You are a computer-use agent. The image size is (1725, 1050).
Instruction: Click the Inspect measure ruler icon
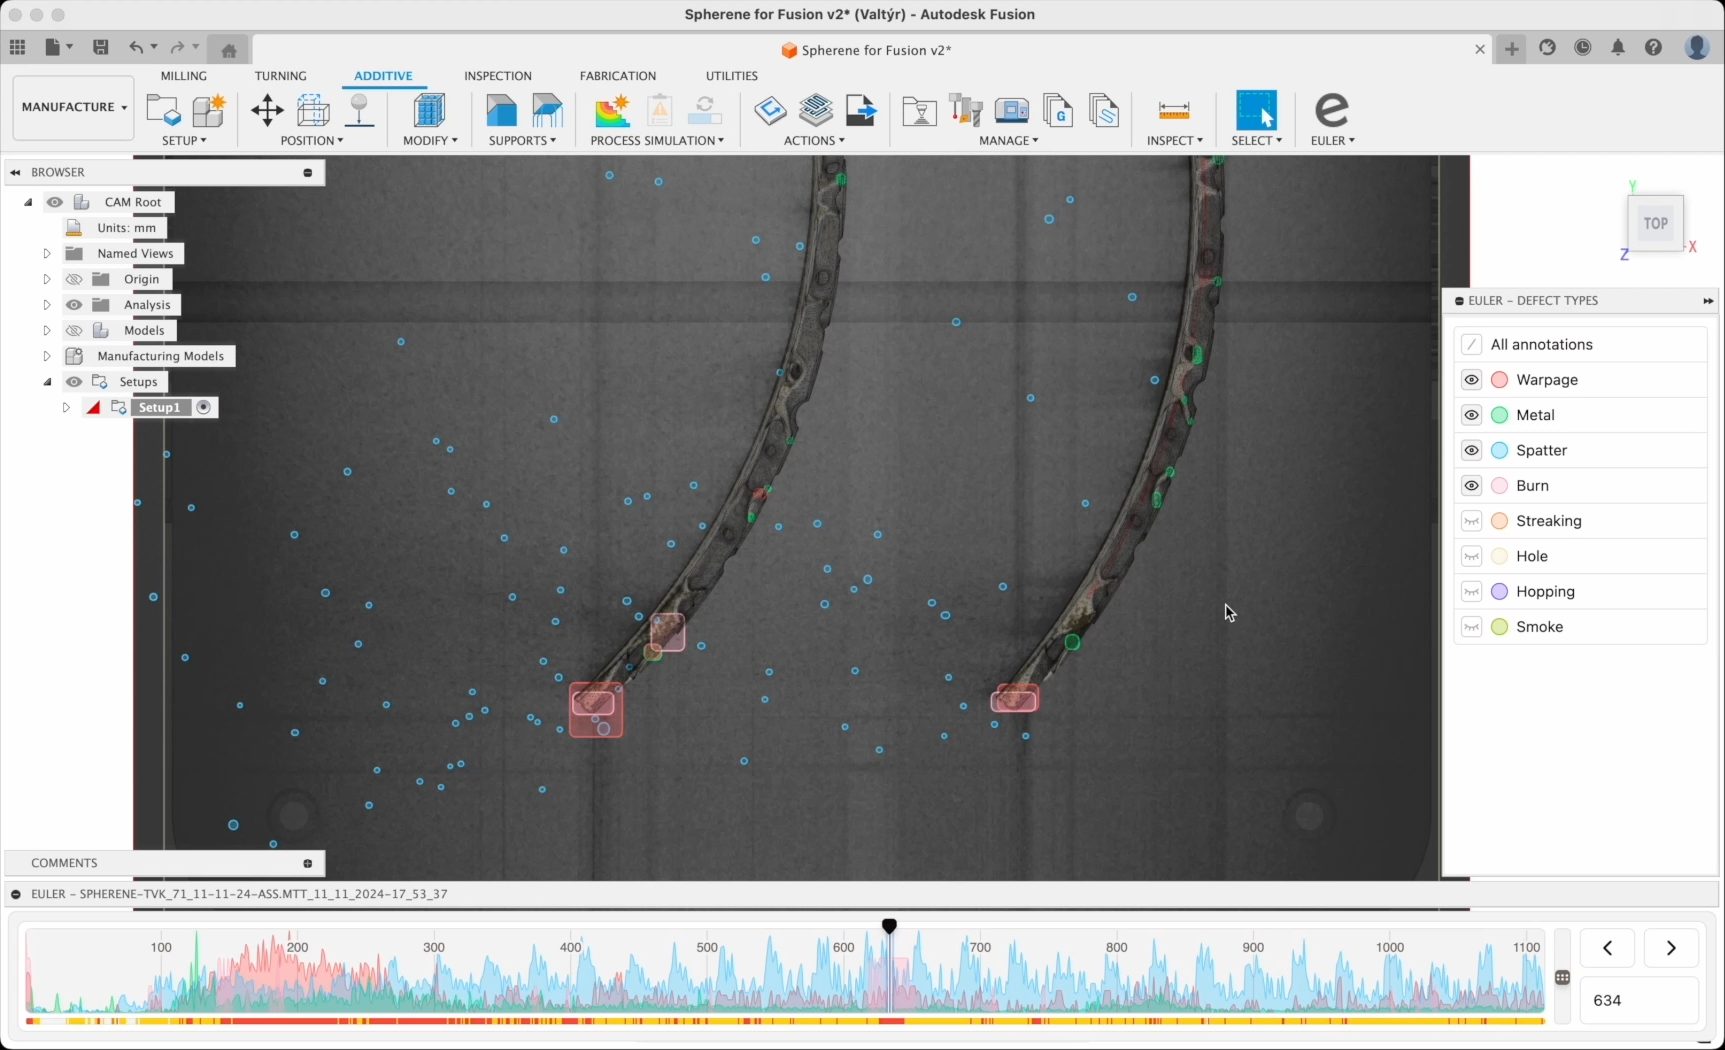tap(1173, 110)
